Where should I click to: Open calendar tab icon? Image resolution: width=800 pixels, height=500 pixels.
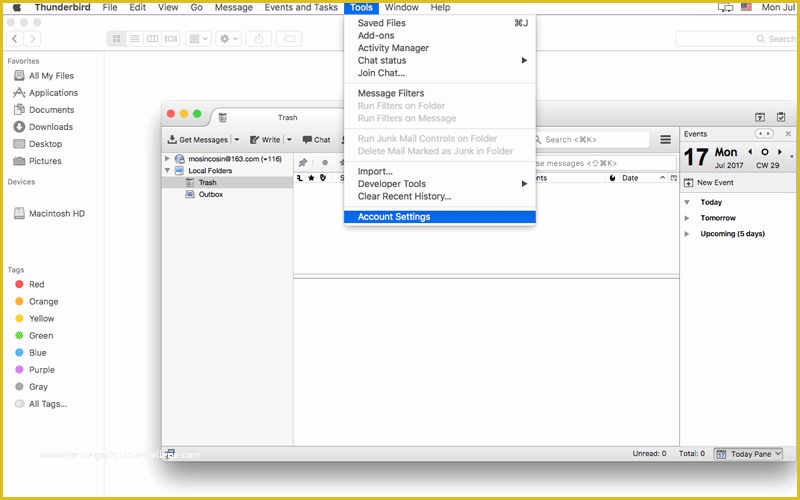point(760,117)
